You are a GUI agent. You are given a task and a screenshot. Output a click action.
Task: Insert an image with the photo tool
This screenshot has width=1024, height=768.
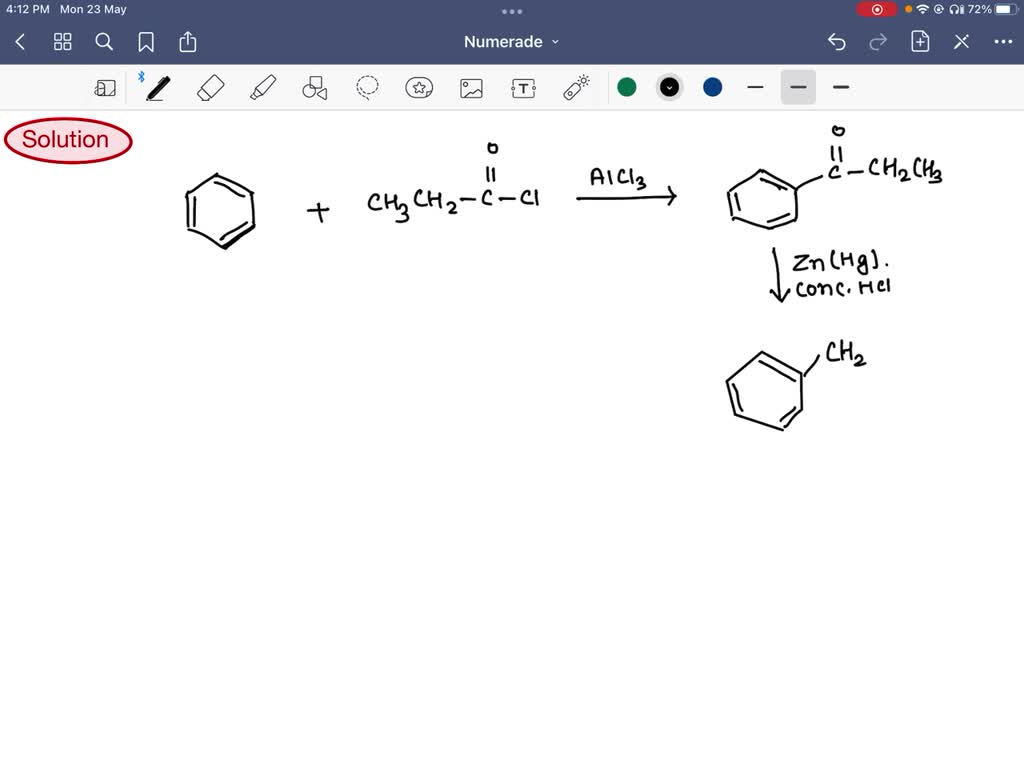471,87
